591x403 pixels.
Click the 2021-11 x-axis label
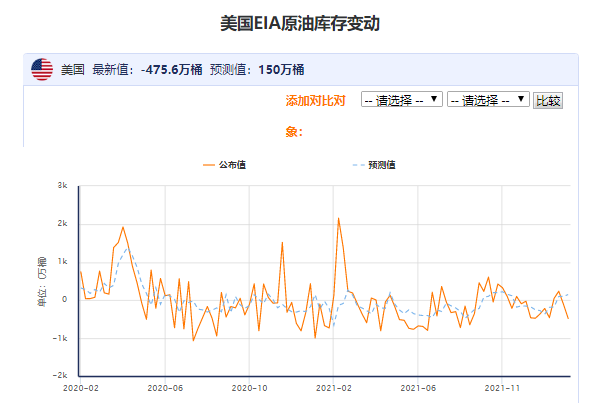[x=502, y=388]
